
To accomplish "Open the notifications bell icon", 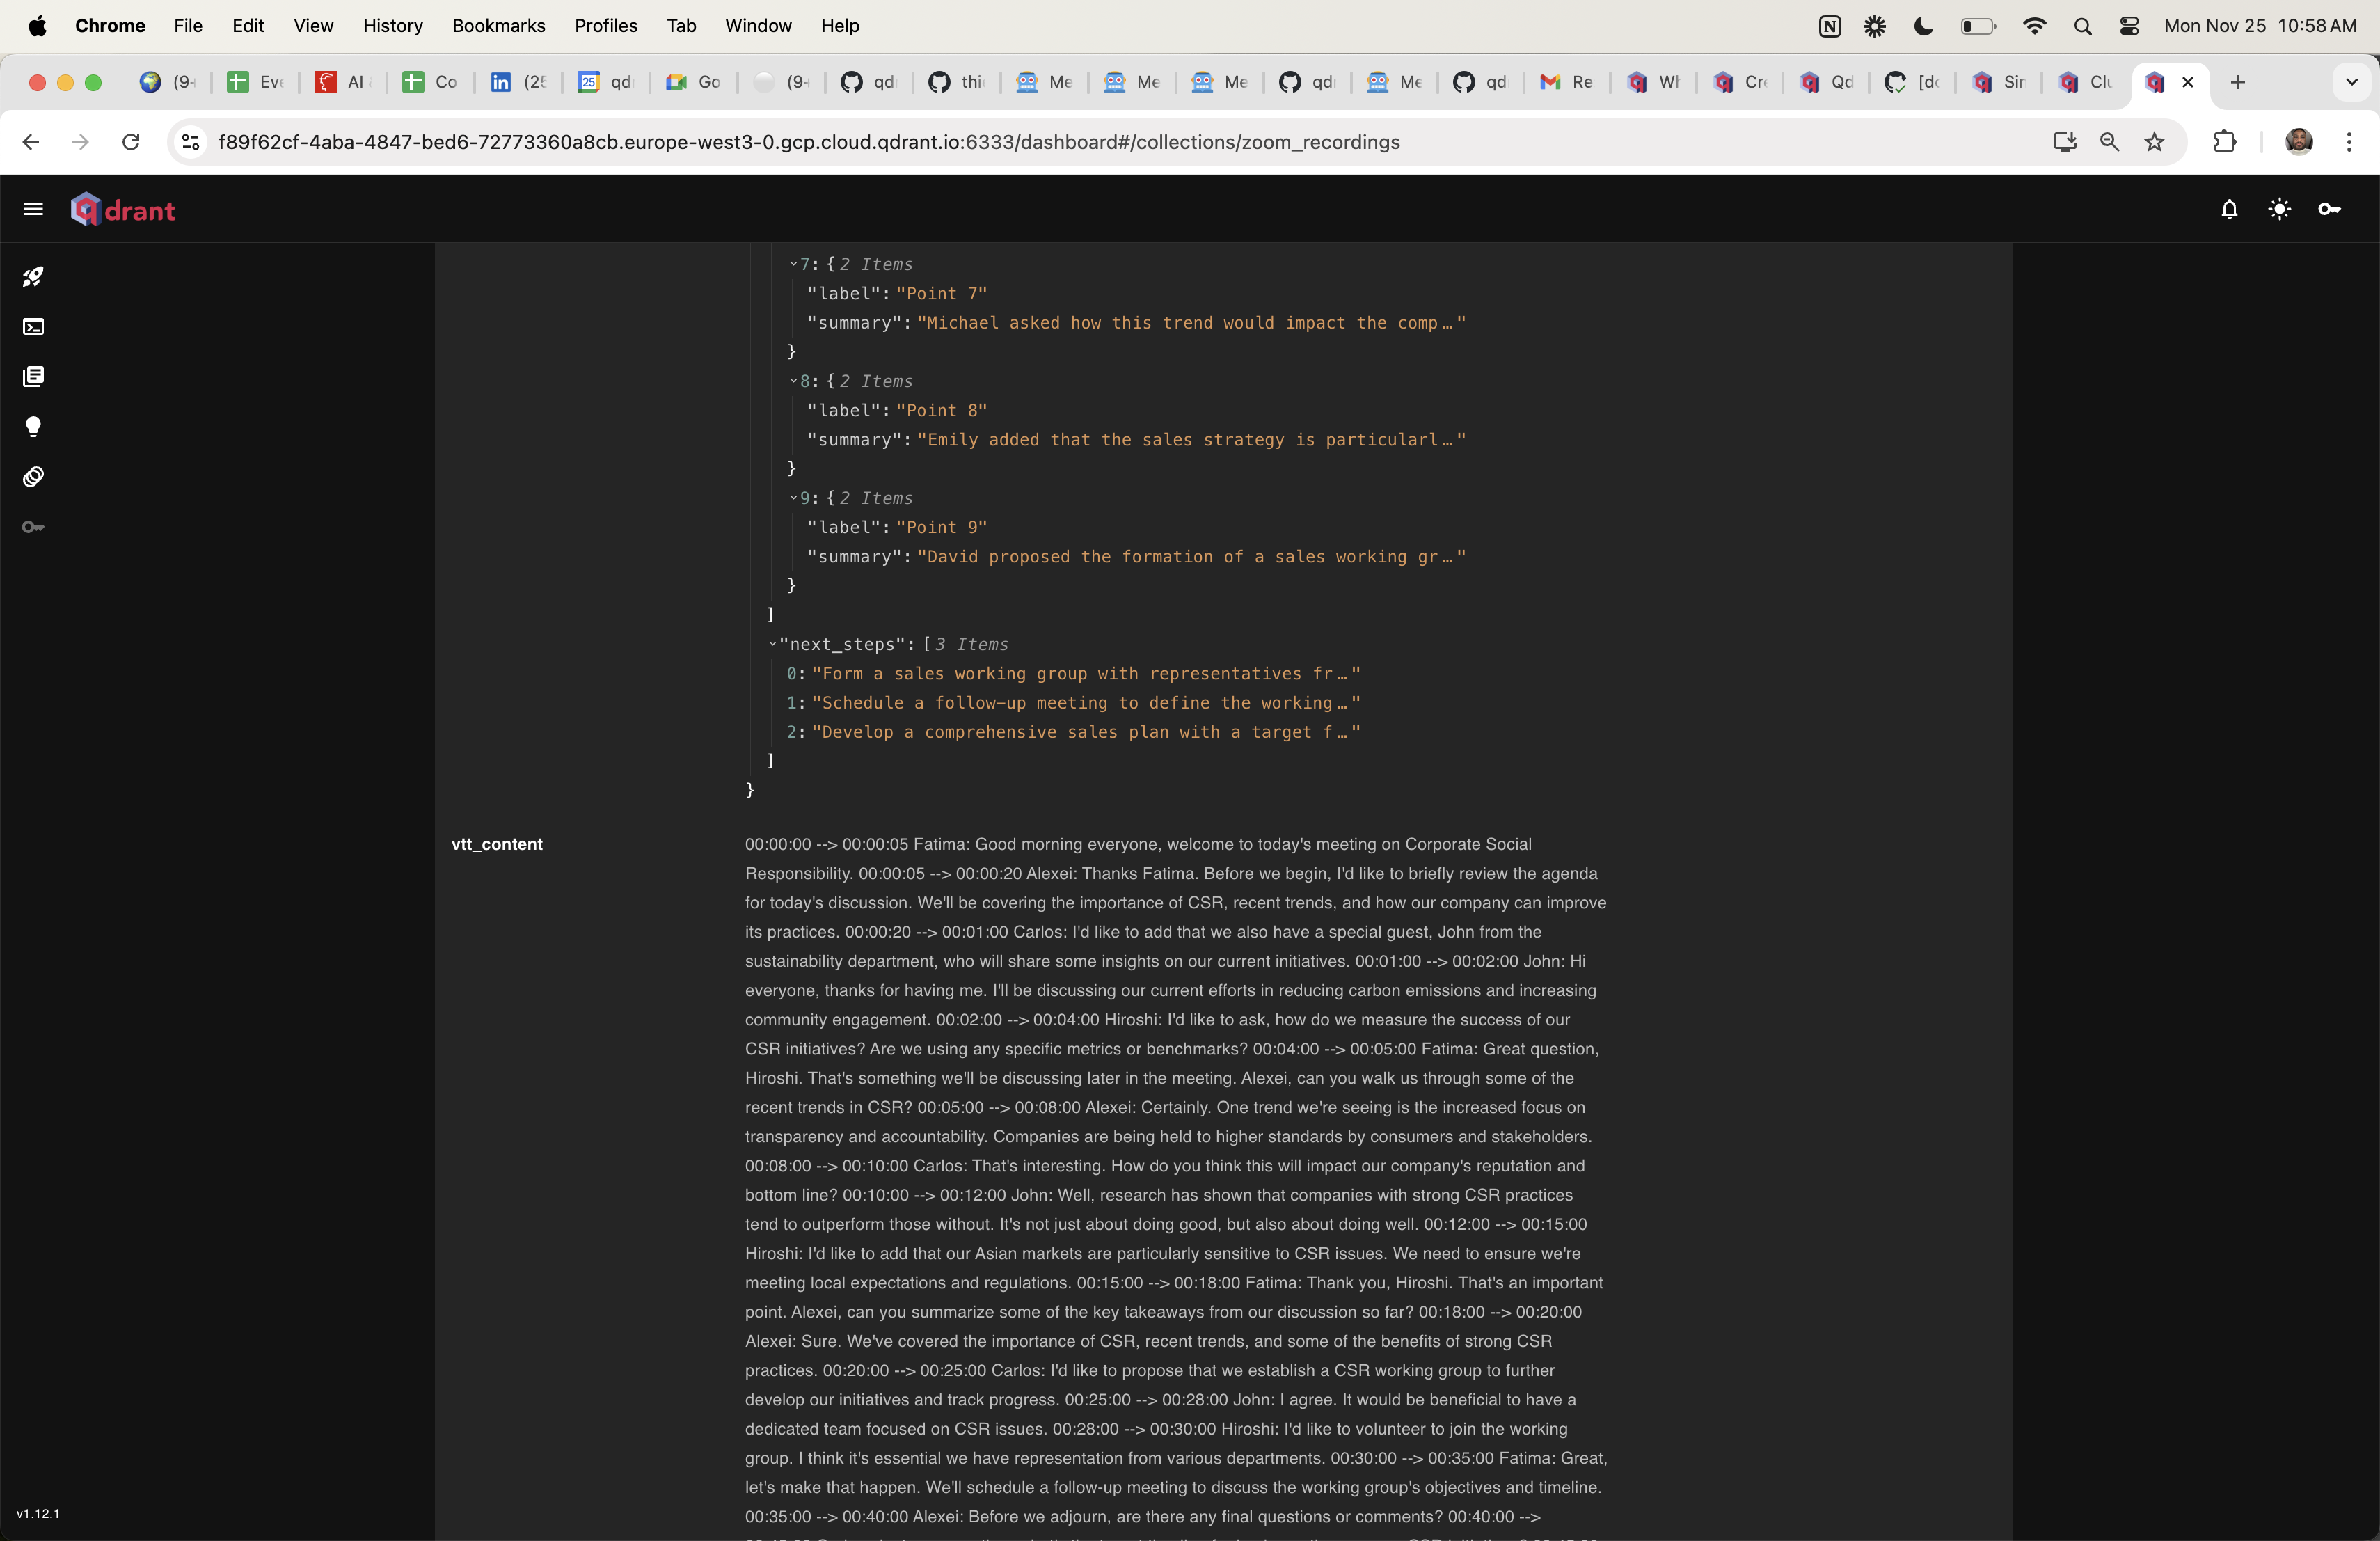I will coord(2229,209).
